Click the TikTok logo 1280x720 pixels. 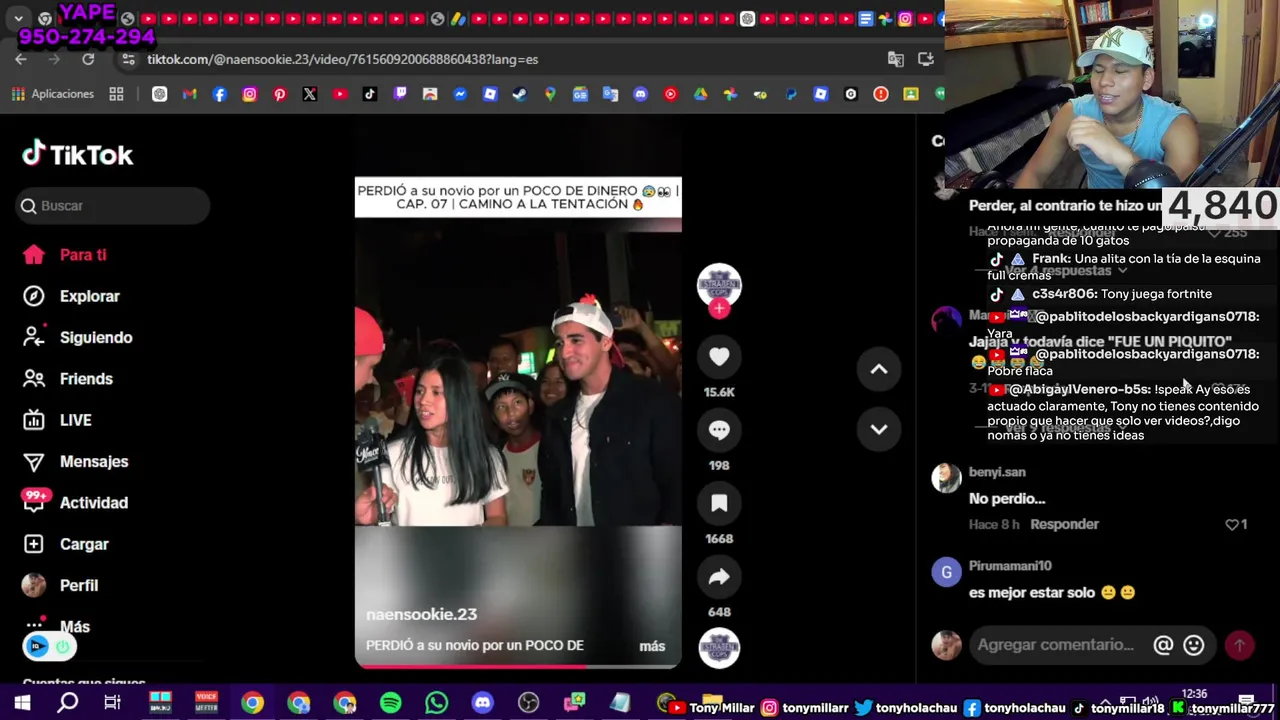[78, 154]
